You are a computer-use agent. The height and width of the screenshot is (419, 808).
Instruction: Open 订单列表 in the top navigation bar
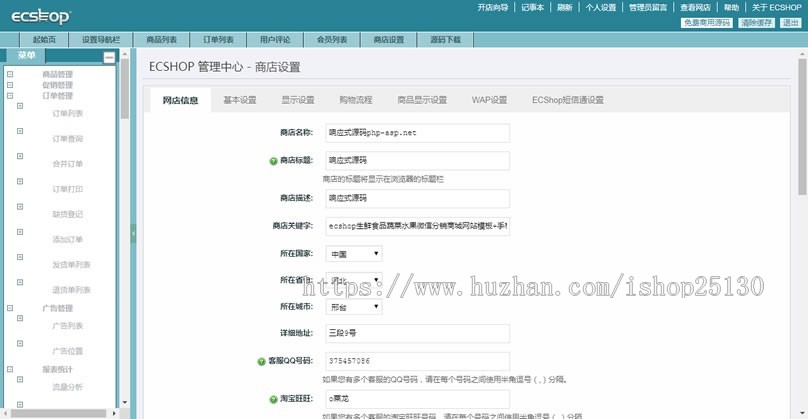(x=218, y=40)
